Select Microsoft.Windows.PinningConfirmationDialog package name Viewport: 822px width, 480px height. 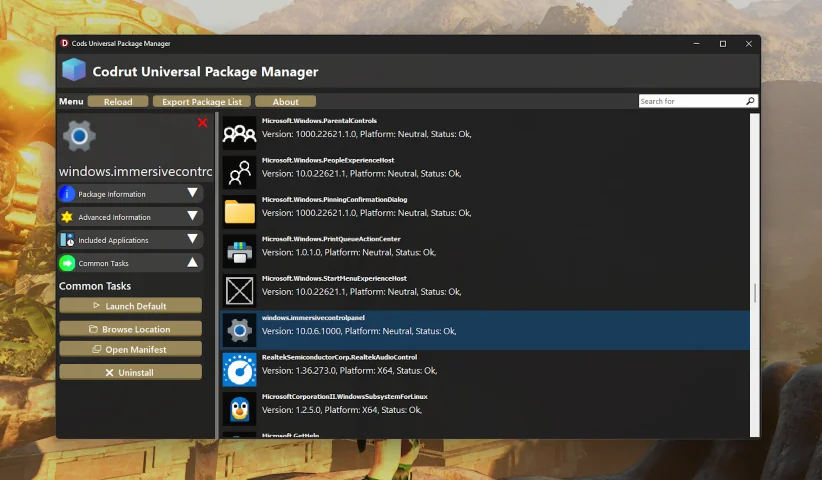click(334, 199)
